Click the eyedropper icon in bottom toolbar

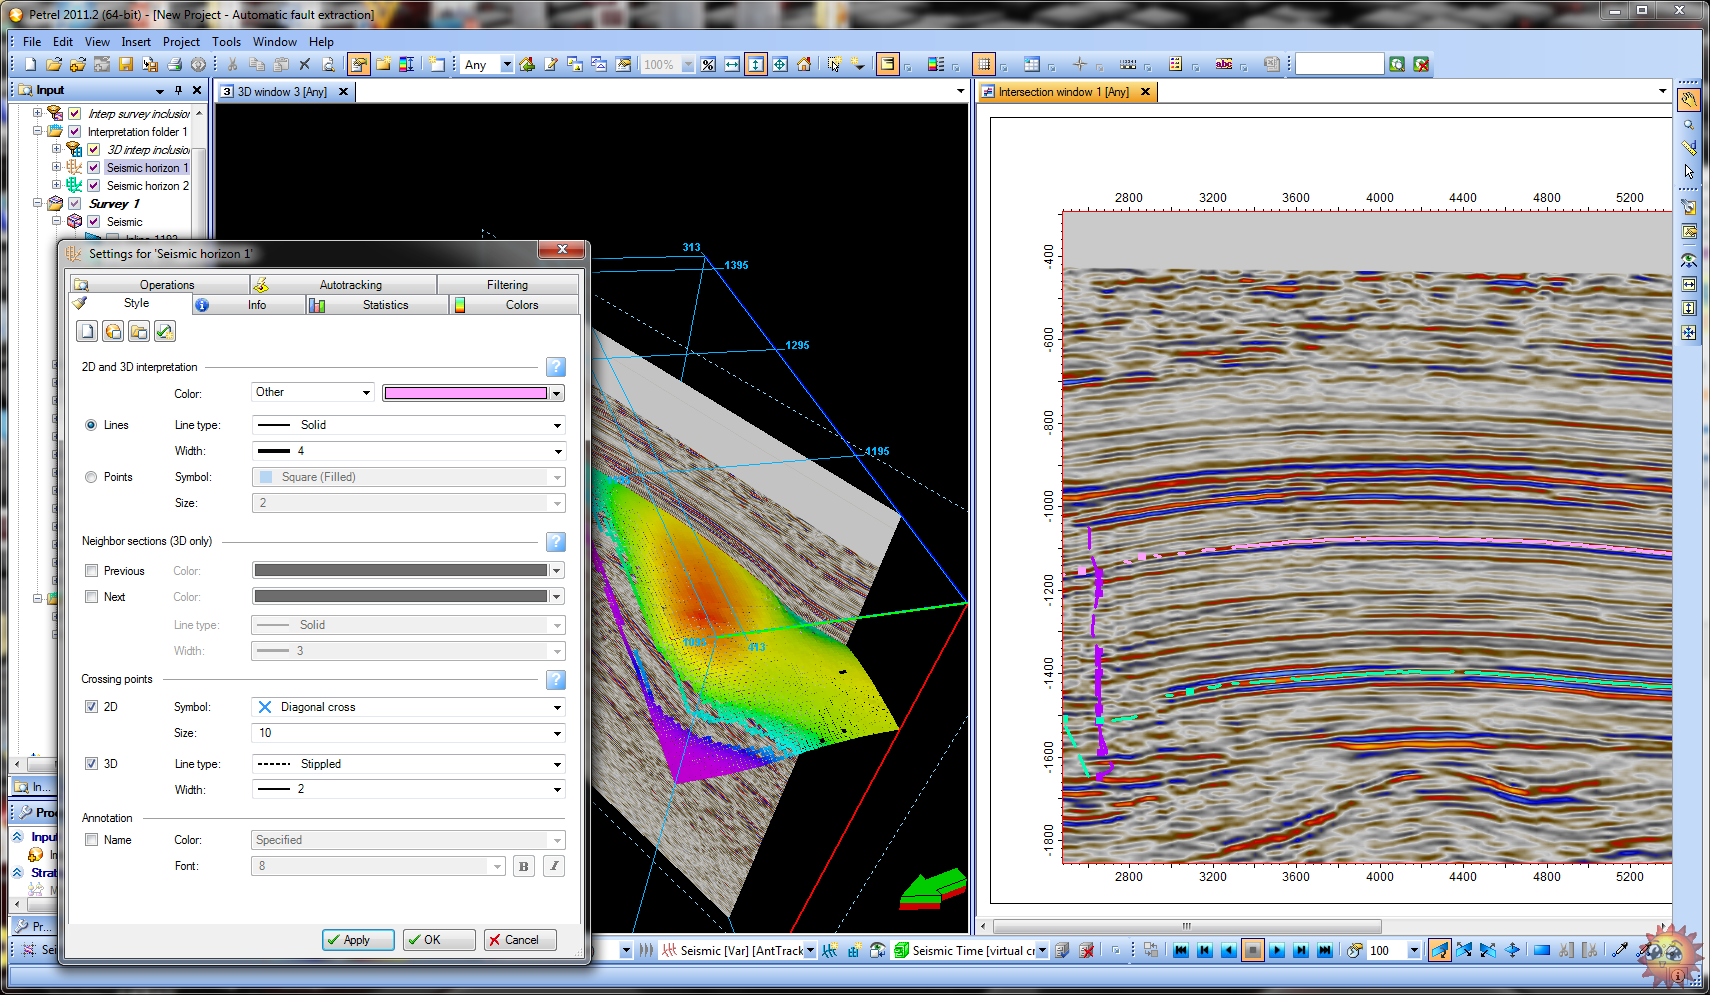point(1620,950)
